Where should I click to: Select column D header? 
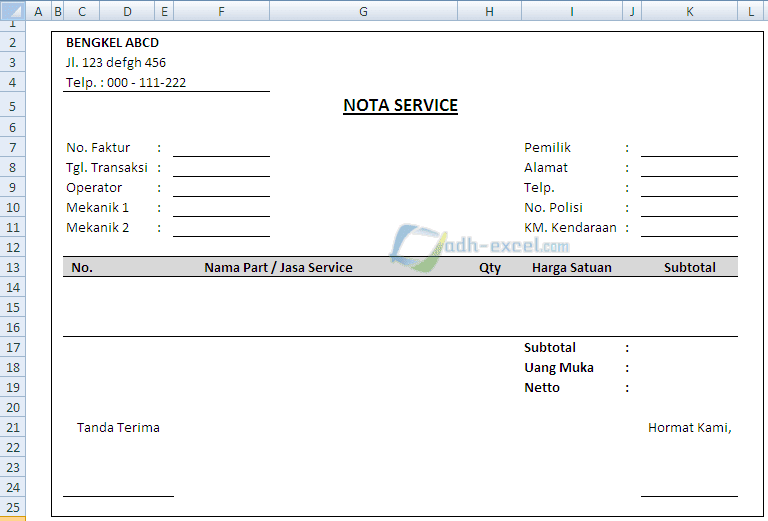point(127,11)
